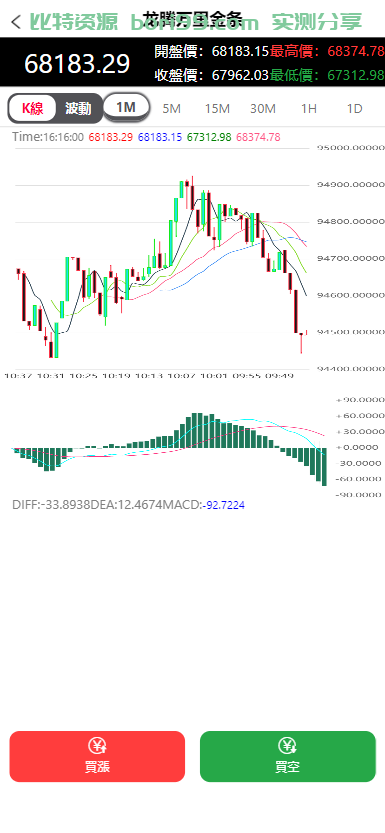Tap the back arrow icon

point(16,22)
